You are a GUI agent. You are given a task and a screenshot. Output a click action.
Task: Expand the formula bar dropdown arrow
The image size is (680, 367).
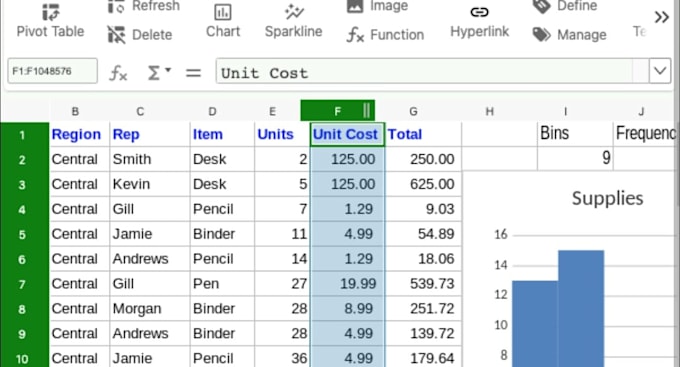(660, 71)
